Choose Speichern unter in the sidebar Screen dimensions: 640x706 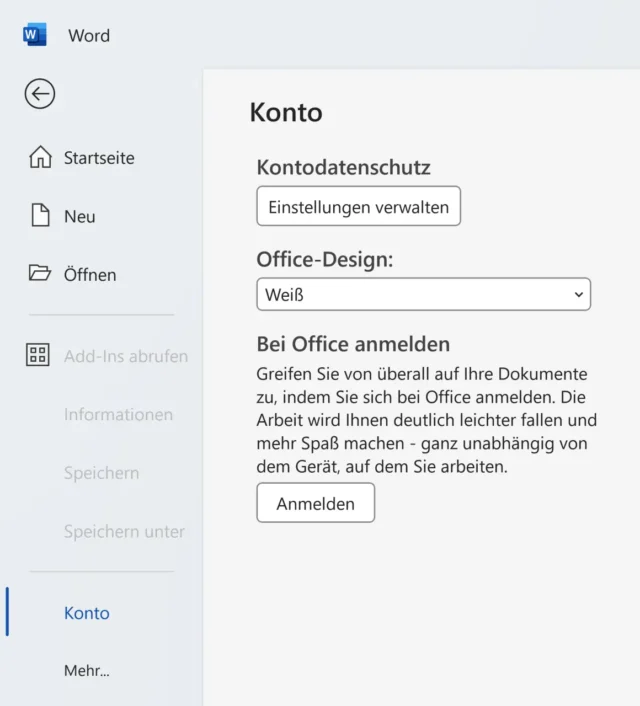pos(124,532)
